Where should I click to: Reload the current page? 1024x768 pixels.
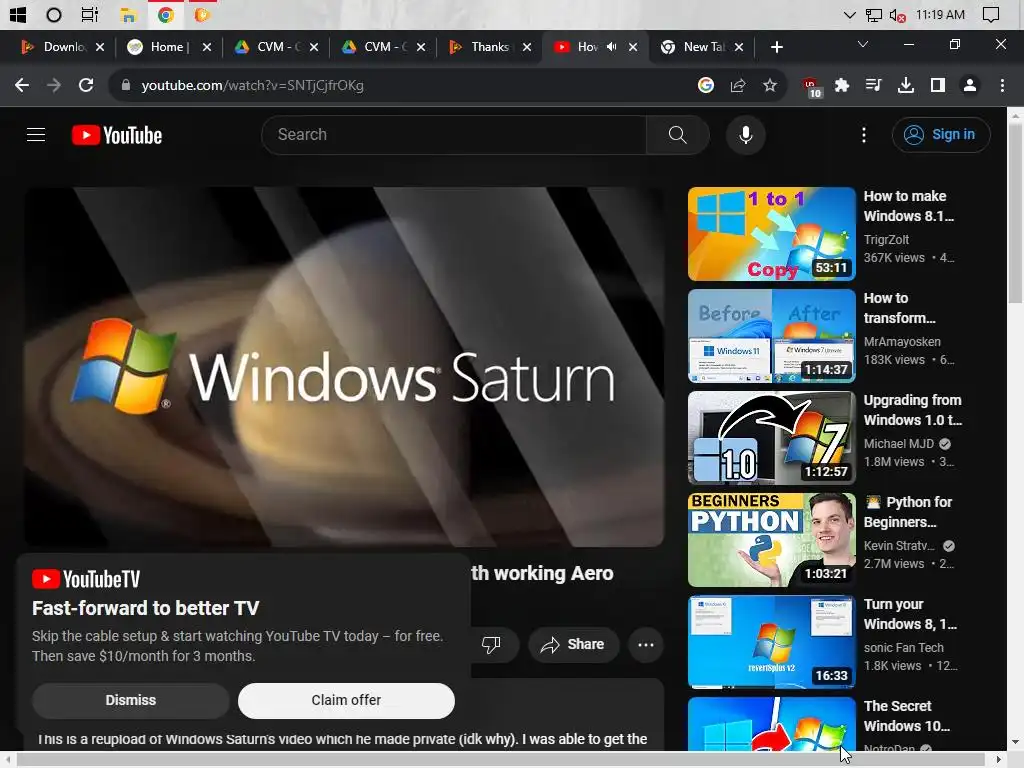click(x=86, y=85)
